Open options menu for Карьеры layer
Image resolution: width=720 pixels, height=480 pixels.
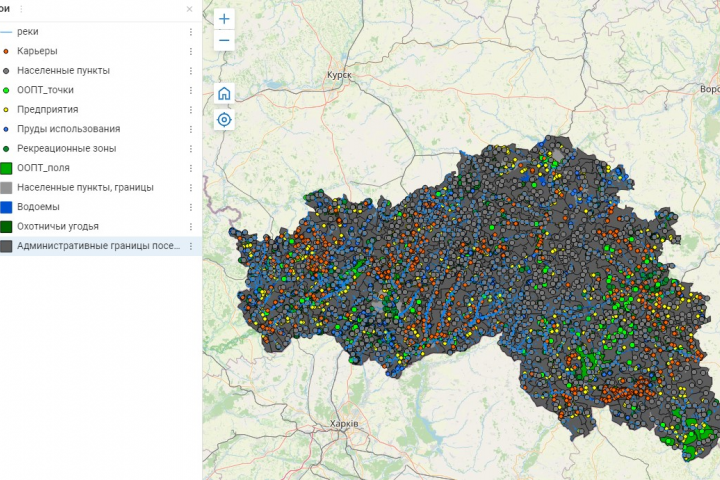coord(190,51)
